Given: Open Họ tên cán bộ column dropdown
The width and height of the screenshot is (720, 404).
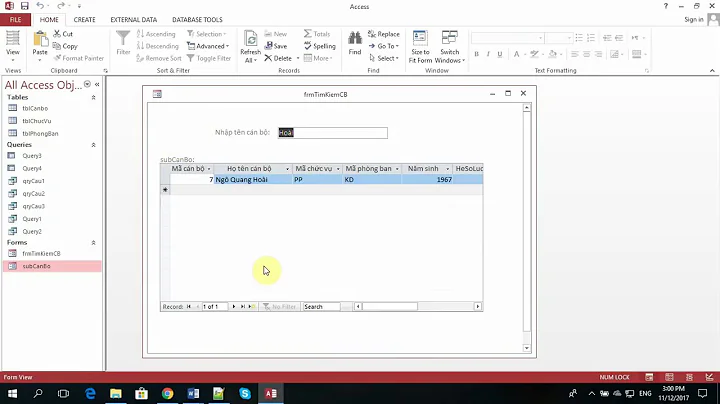Looking at the screenshot, I should pos(287,169).
